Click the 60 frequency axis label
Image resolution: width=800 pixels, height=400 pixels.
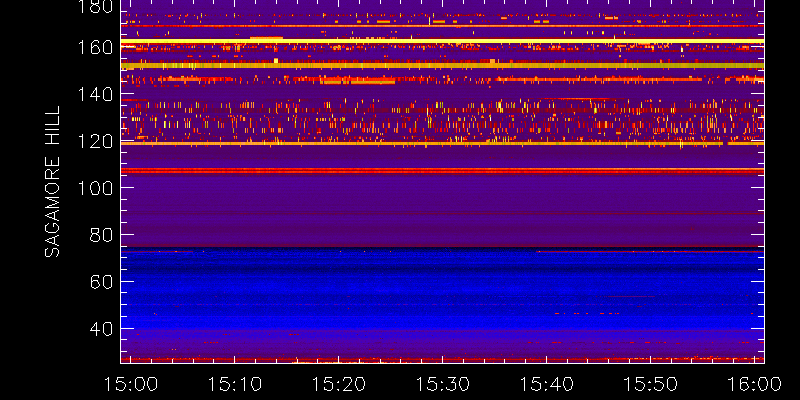tap(101, 282)
